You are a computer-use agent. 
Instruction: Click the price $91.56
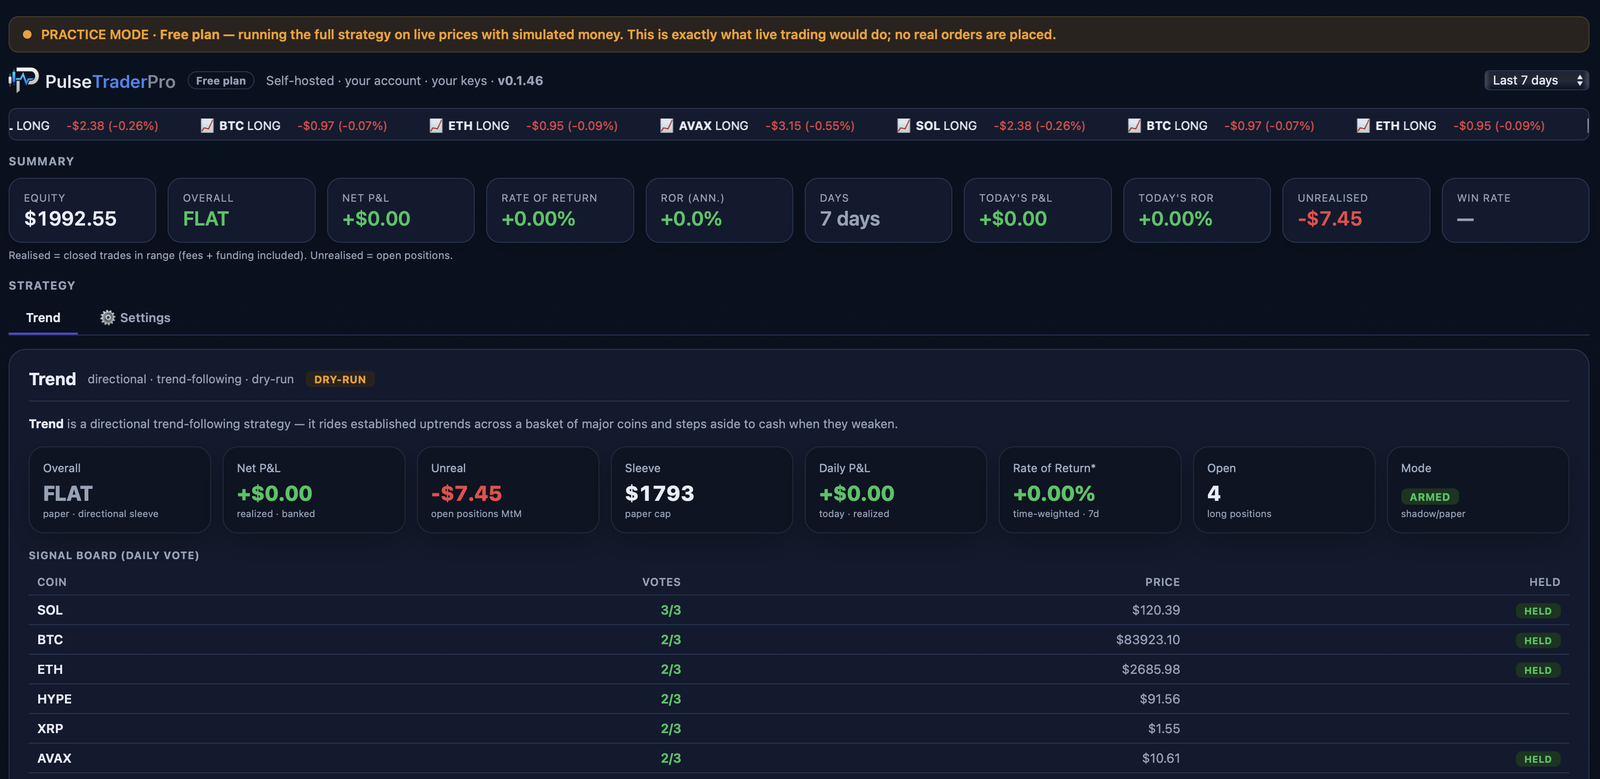(1160, 699)
